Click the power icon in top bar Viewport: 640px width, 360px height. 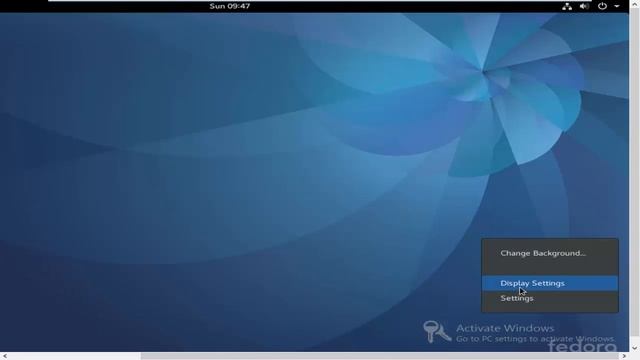[602, 6]
